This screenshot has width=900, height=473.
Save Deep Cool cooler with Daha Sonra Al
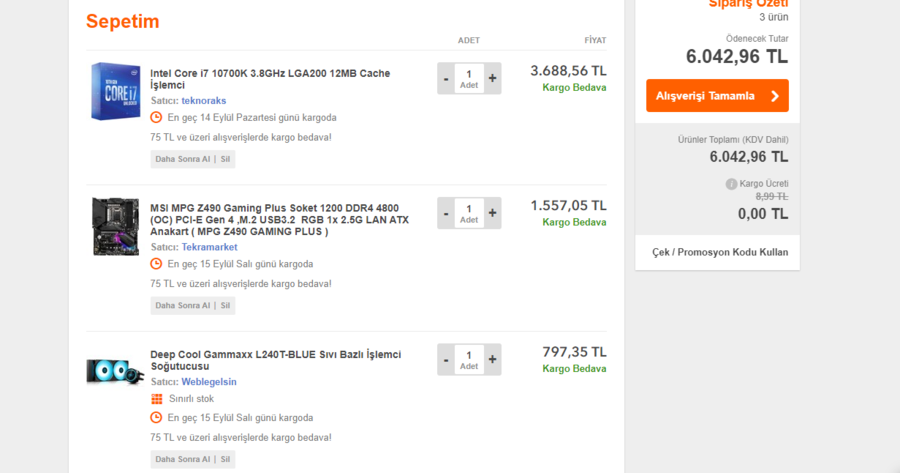182,459
